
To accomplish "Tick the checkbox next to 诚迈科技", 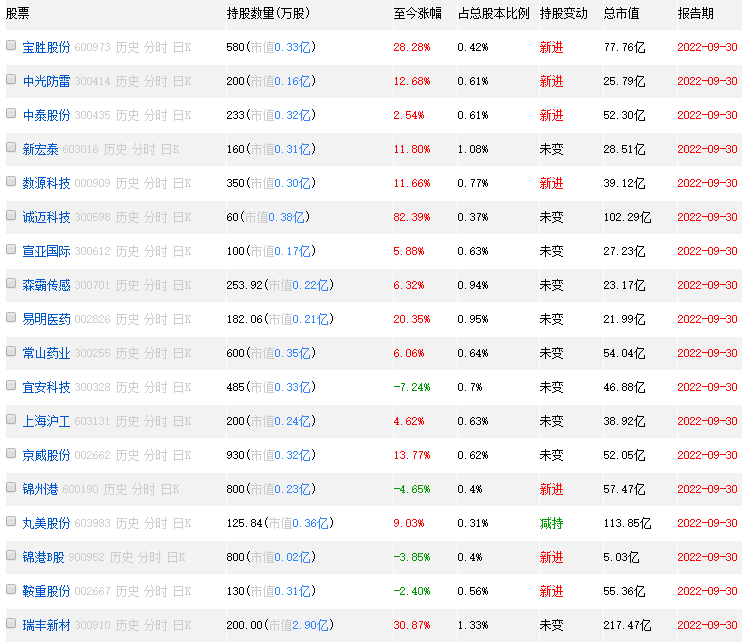I will (x=11, y=215).
